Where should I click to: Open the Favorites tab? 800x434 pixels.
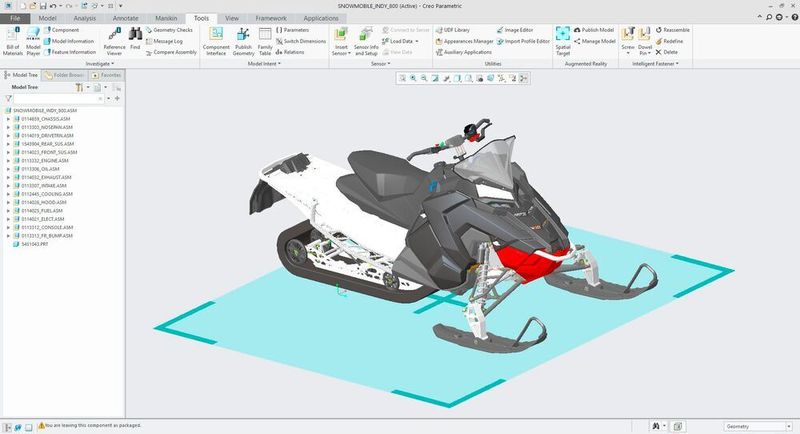point(106,75)
